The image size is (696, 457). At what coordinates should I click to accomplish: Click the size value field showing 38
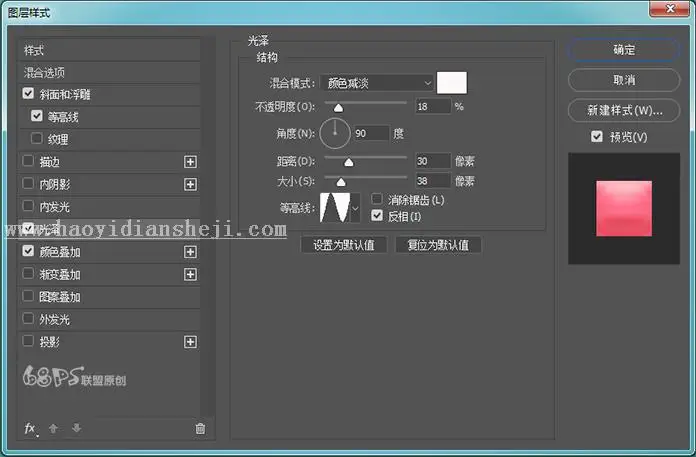(433, 181)
